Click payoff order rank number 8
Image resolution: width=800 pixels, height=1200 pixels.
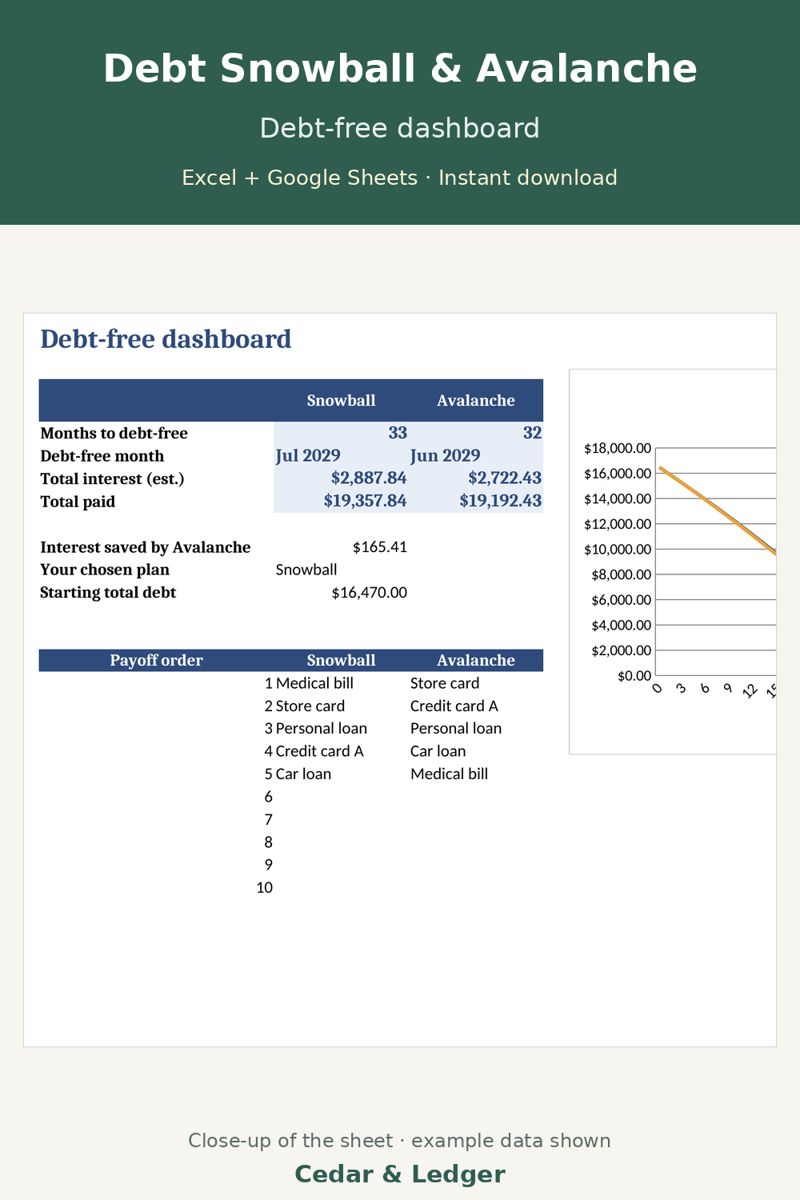click(268, 842)
